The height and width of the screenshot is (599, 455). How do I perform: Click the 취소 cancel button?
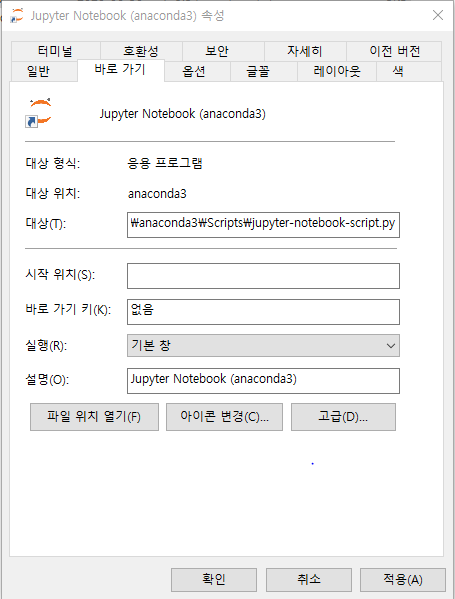point(309,580)
